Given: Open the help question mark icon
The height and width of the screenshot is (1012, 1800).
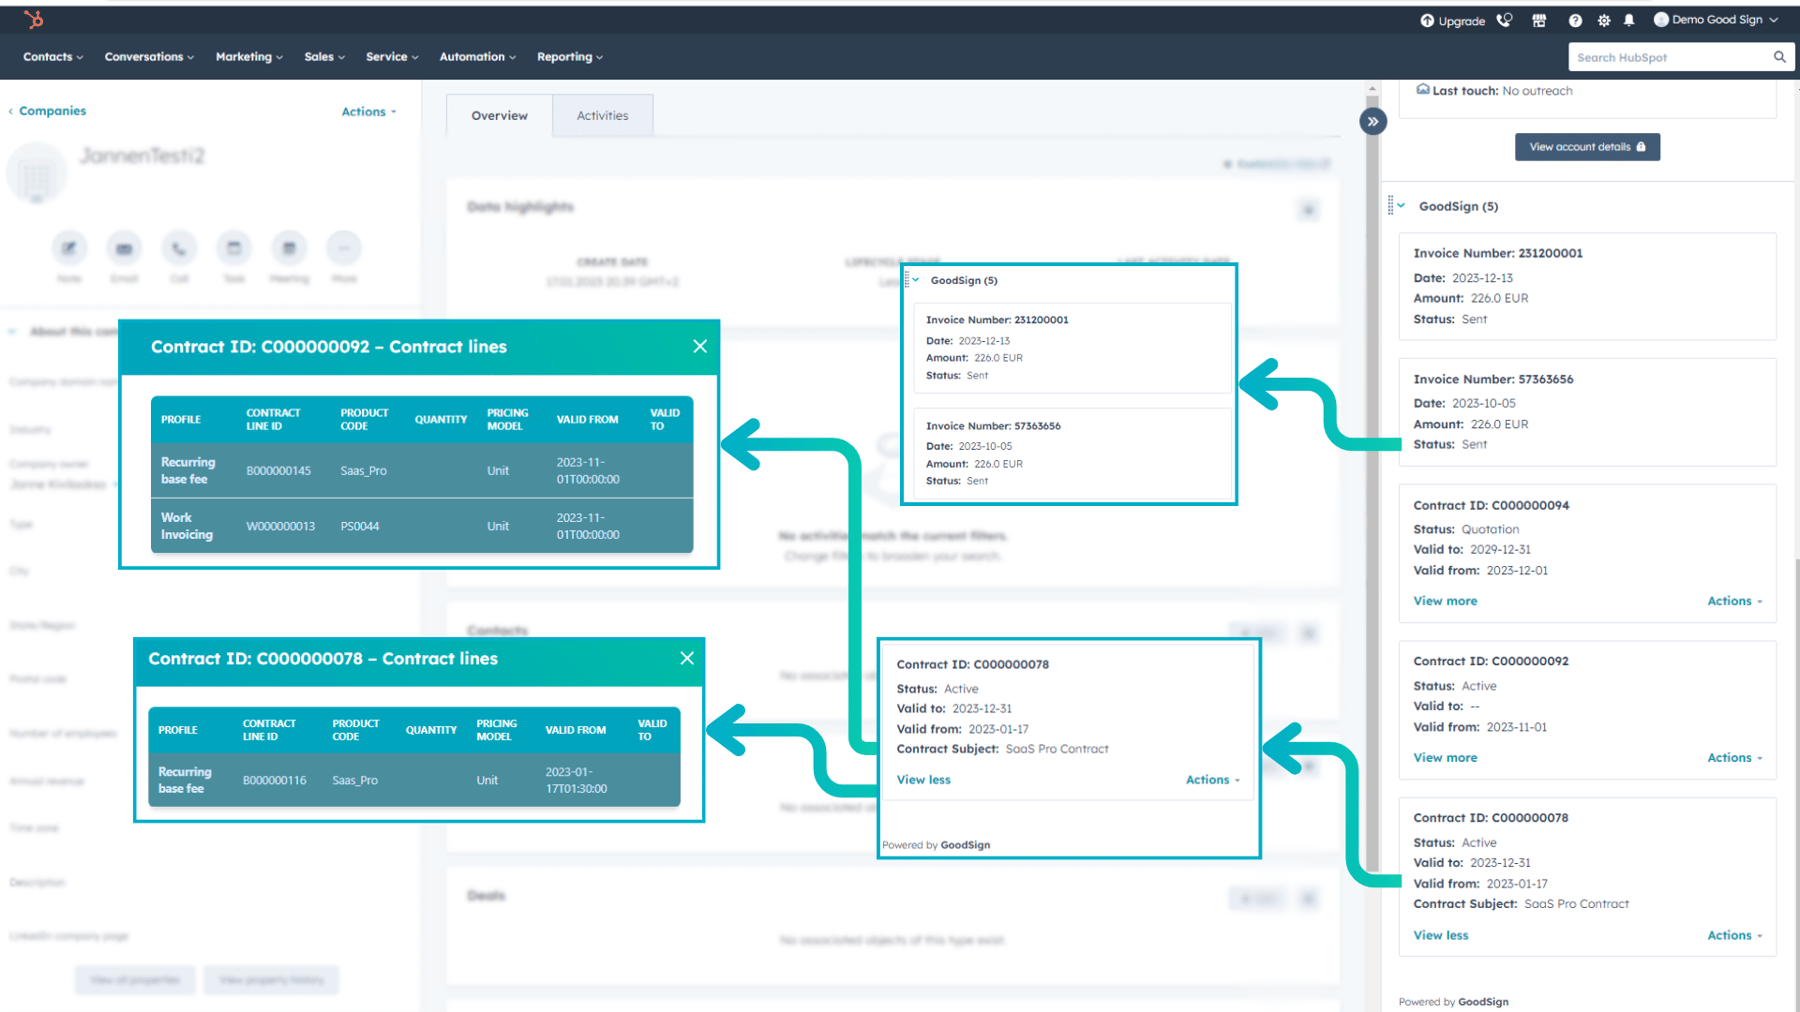Looking at the screenshot, I should [x=1575, y=20].
